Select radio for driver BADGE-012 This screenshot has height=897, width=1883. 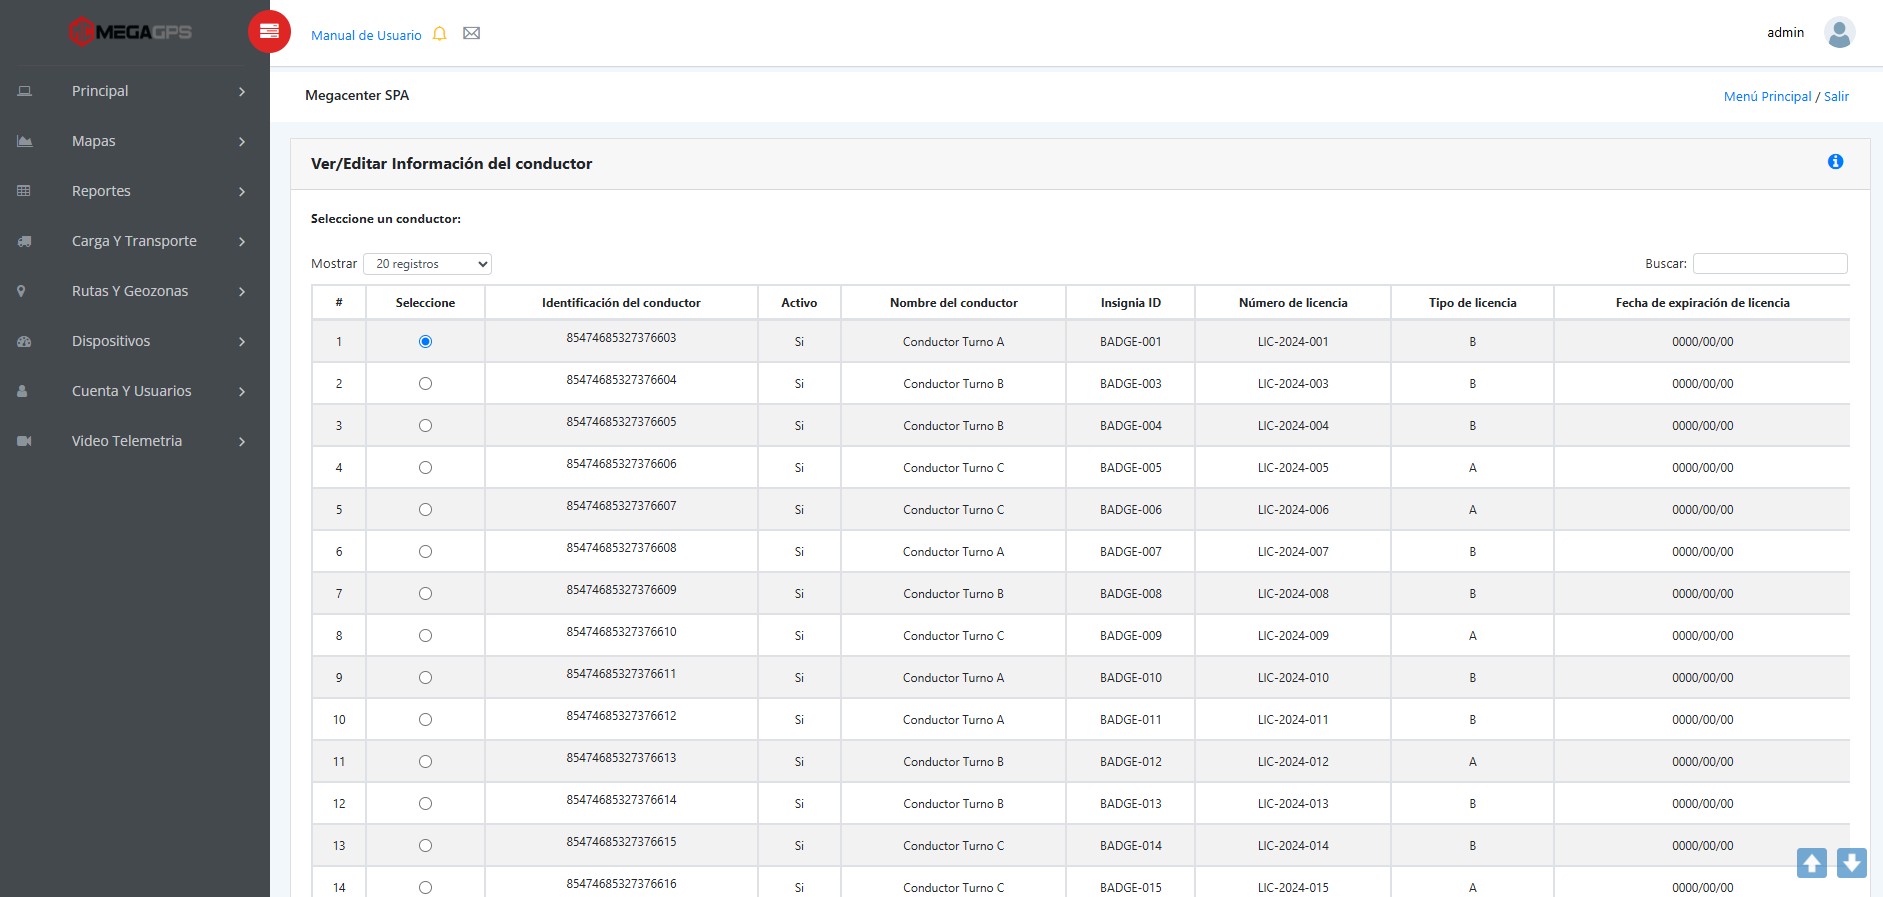425,762
